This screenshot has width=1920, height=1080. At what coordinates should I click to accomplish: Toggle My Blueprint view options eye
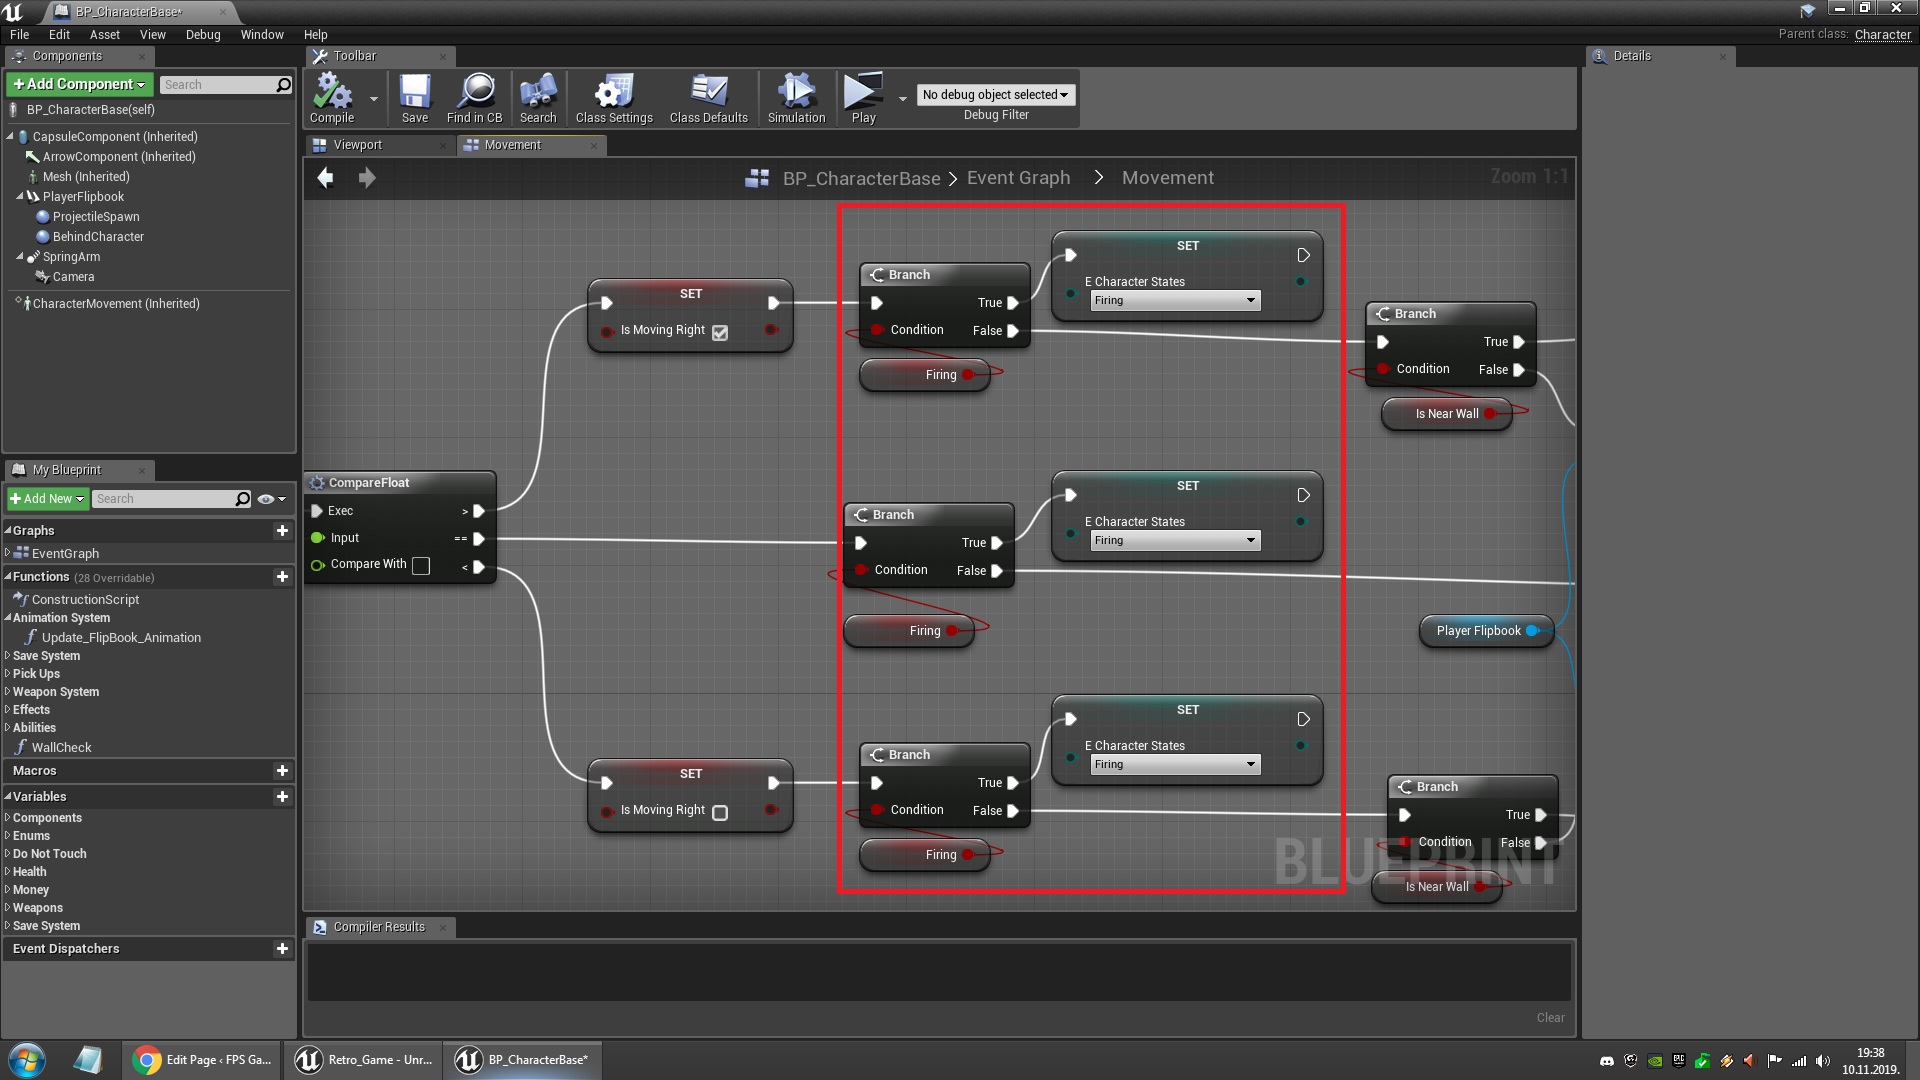click(x=266, y=499)
